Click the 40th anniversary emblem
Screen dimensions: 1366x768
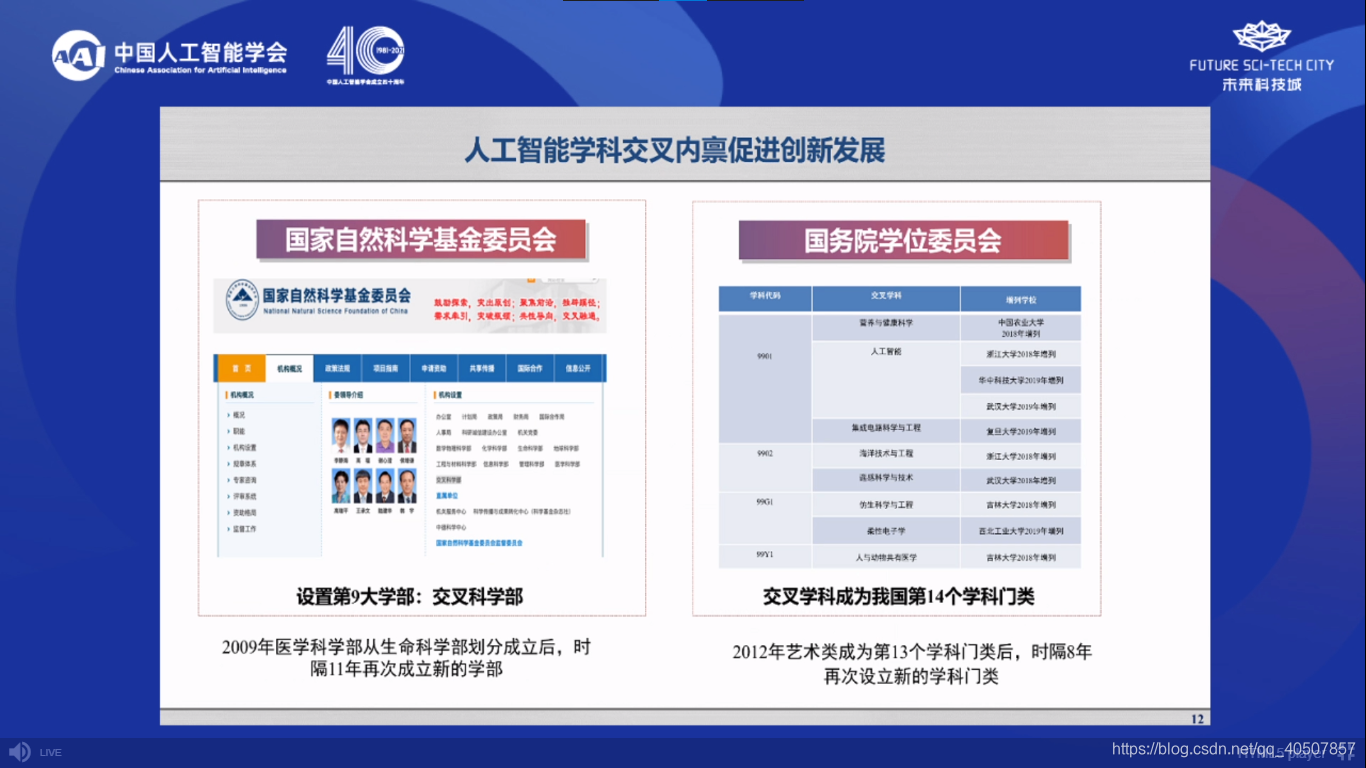(x=365, y=55)
